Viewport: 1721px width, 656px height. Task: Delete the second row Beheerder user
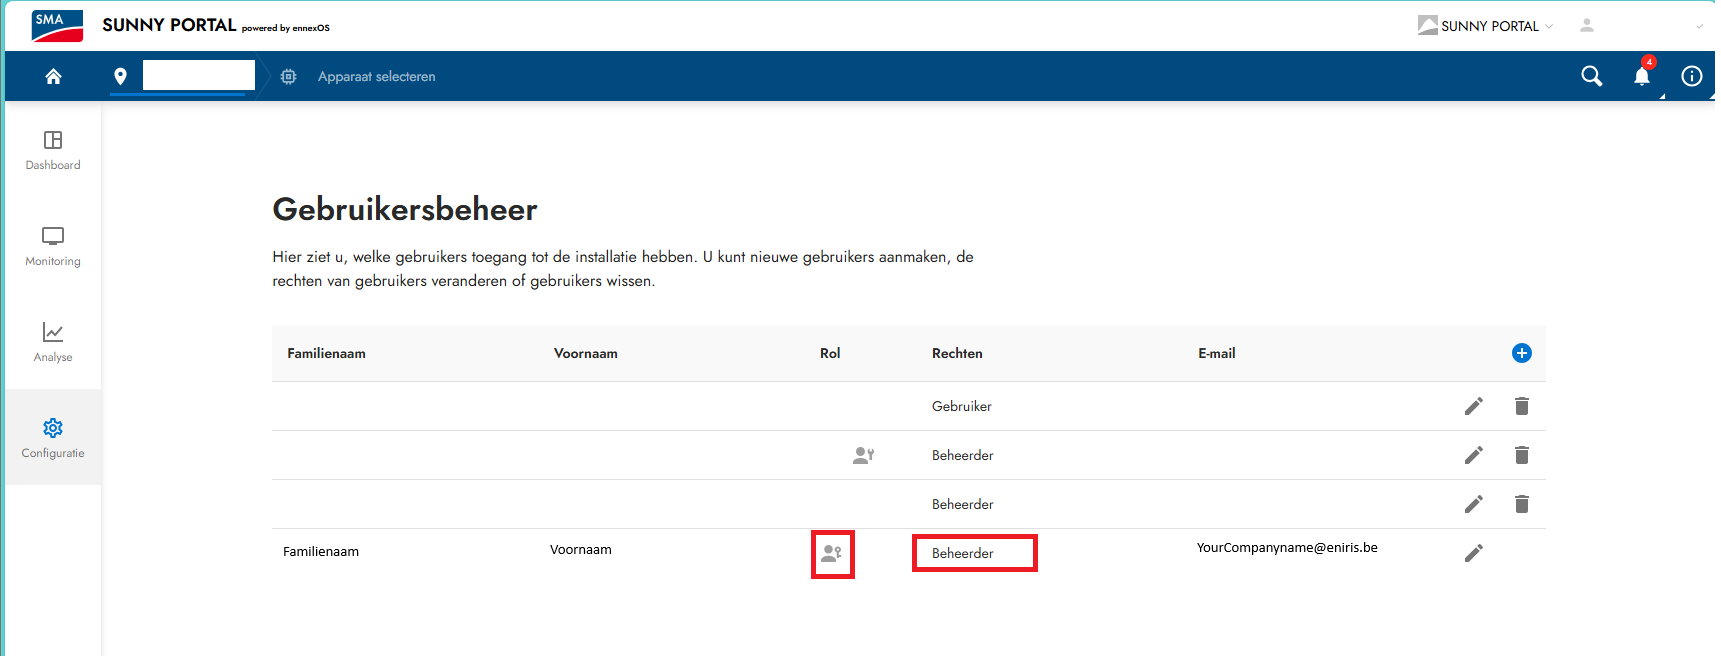(x=1521, y=455)
